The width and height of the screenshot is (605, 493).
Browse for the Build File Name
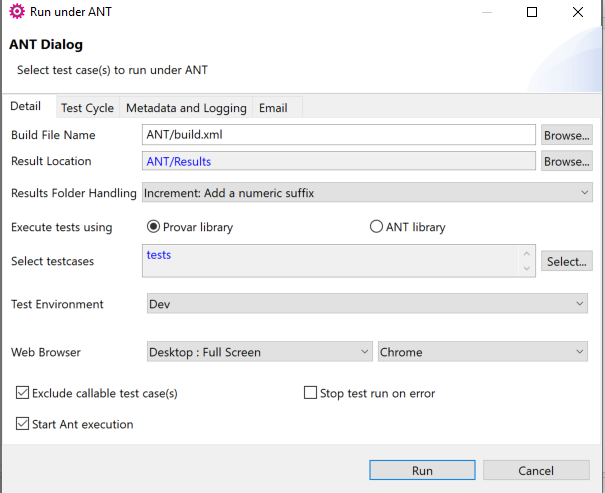click(566, 134)
